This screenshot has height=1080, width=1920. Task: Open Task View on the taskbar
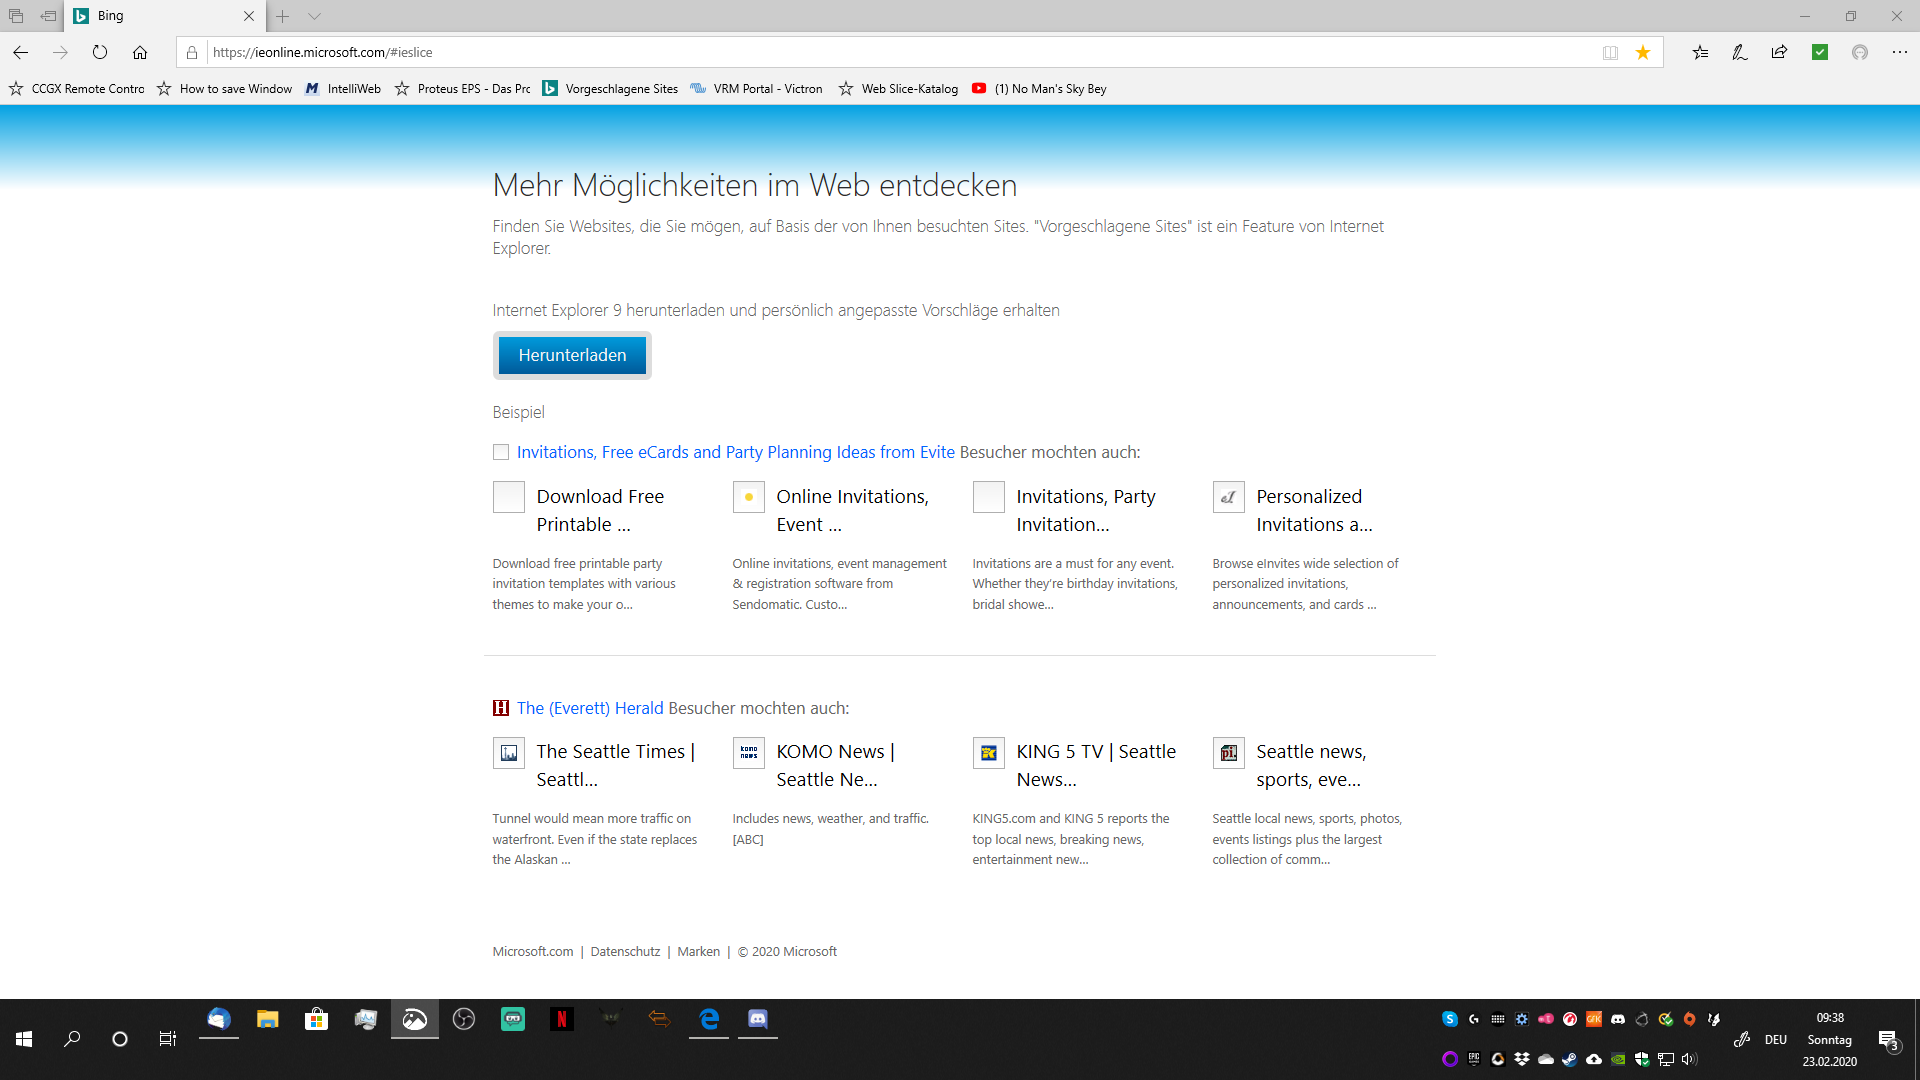point(168,1039)
